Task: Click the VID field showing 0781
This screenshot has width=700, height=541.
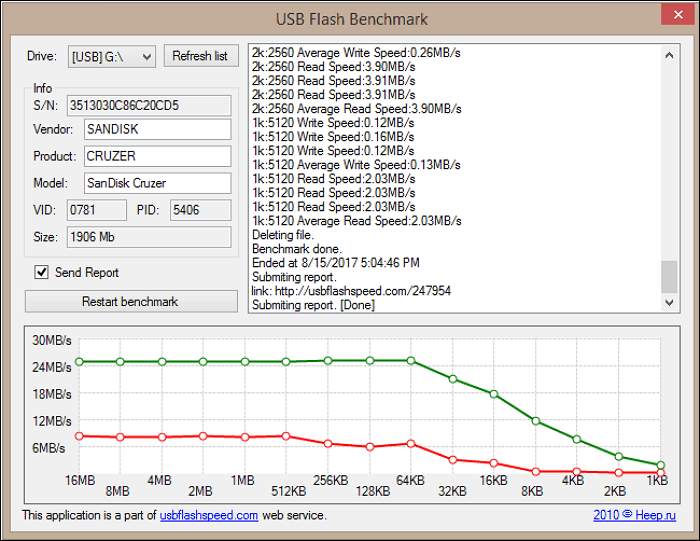Action: [x=96, y=210]
